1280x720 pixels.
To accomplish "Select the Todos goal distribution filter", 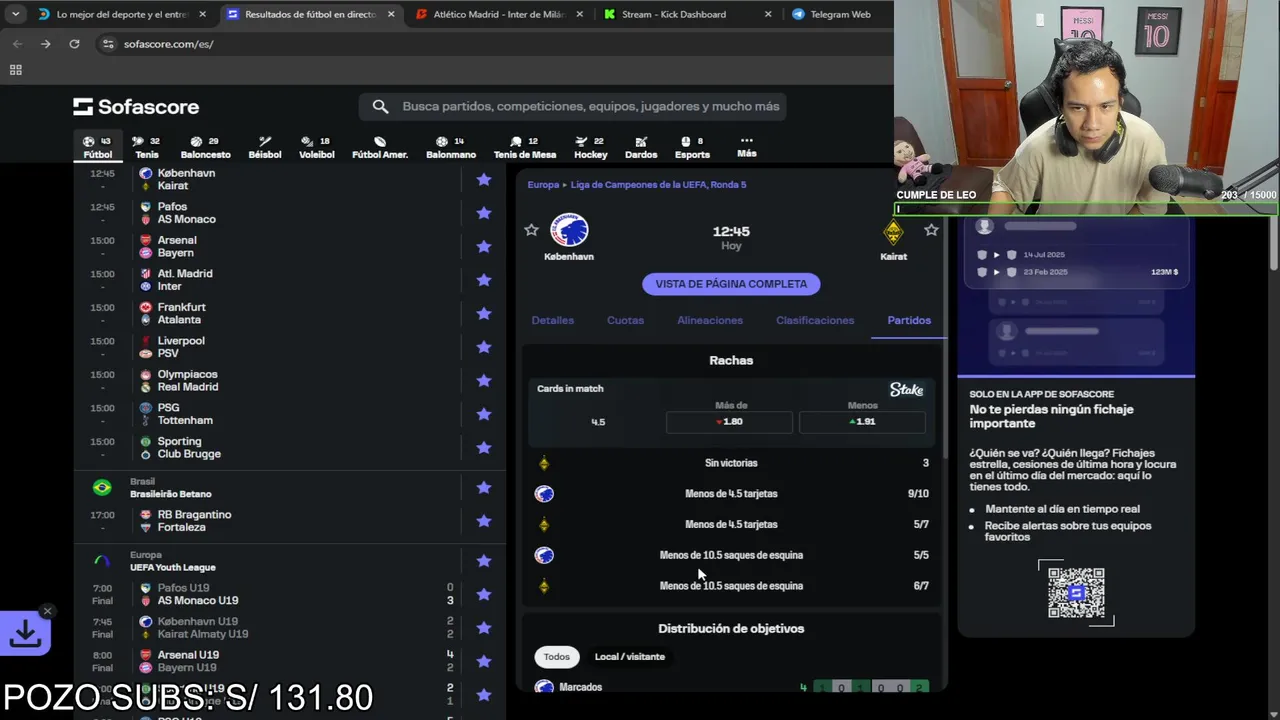I will (557, 657).
